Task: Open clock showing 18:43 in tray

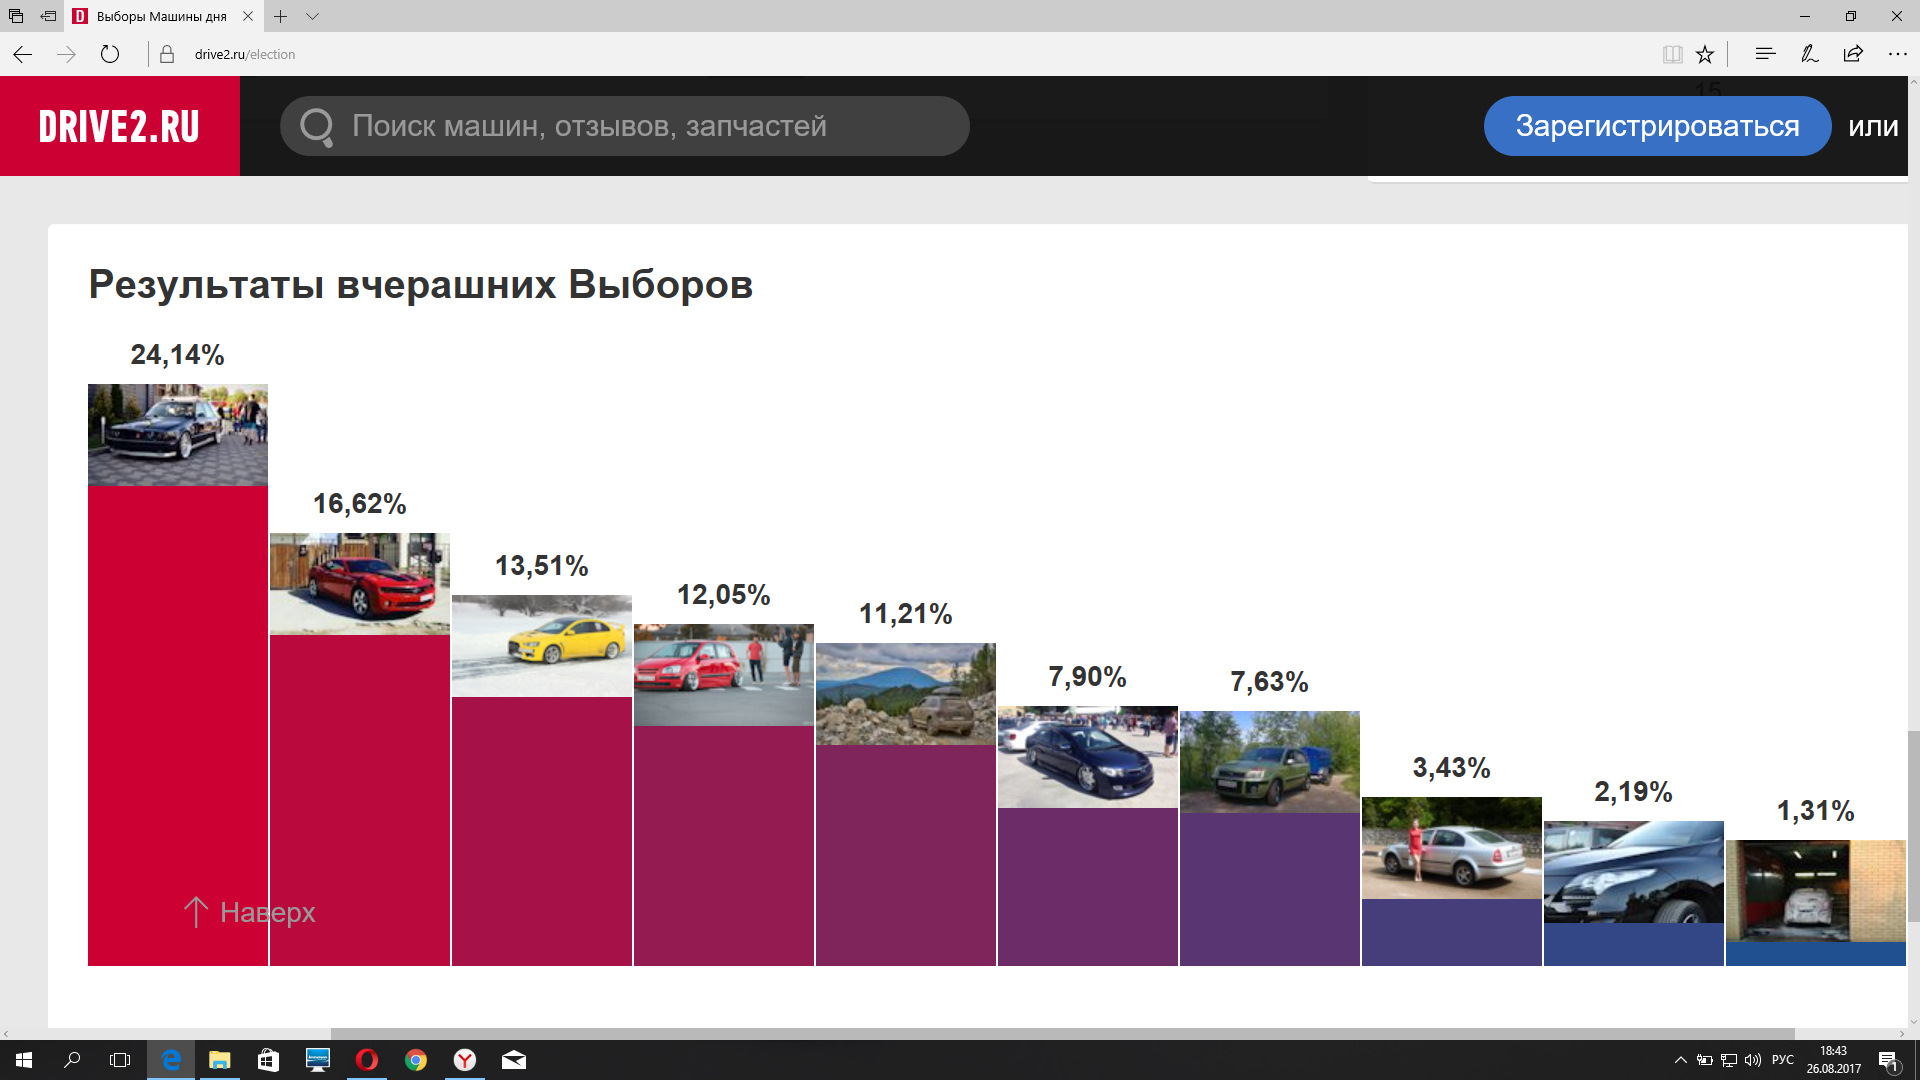Action: coord(1834,1060)
